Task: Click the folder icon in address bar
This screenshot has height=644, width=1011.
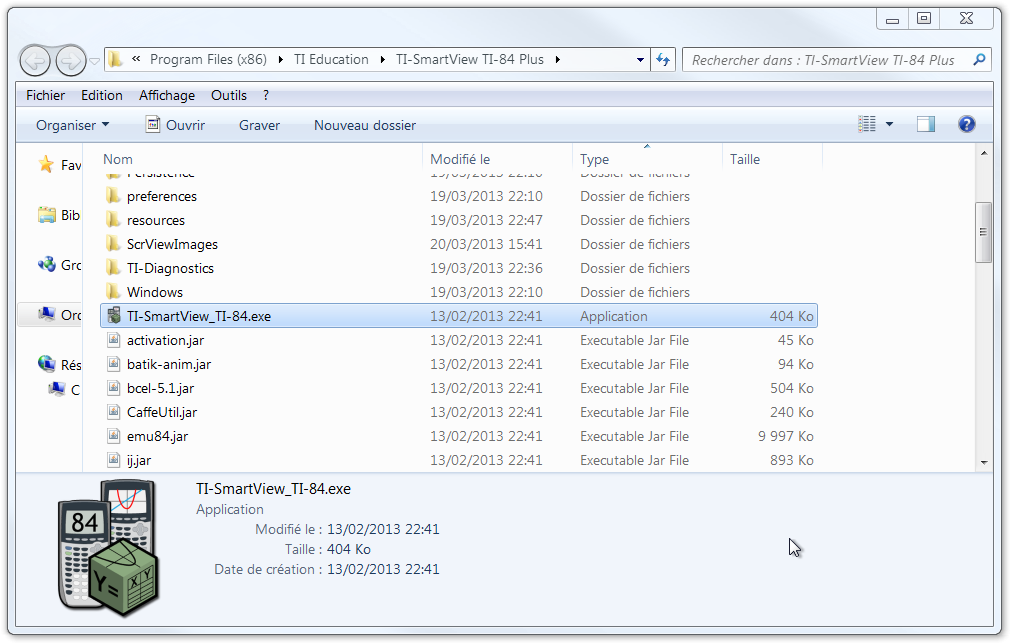Action: click(x=115, y=60)
